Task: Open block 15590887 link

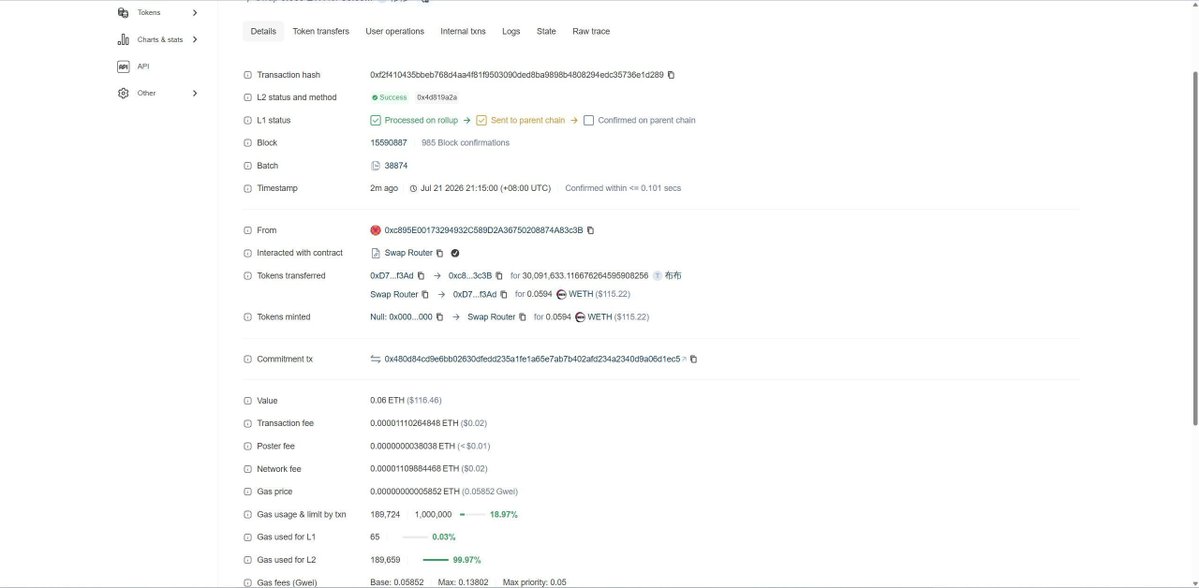Action: (x=388, y=143)
